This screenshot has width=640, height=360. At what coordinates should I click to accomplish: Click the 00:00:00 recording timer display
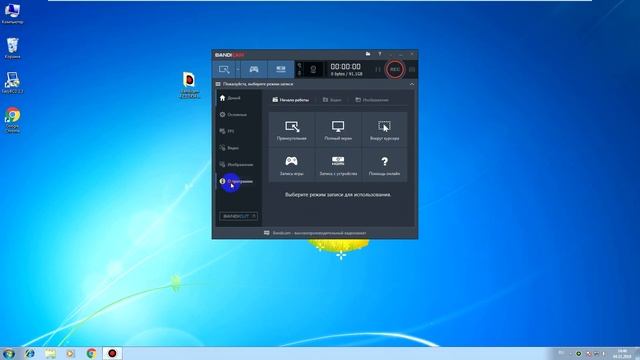(345, 67)
